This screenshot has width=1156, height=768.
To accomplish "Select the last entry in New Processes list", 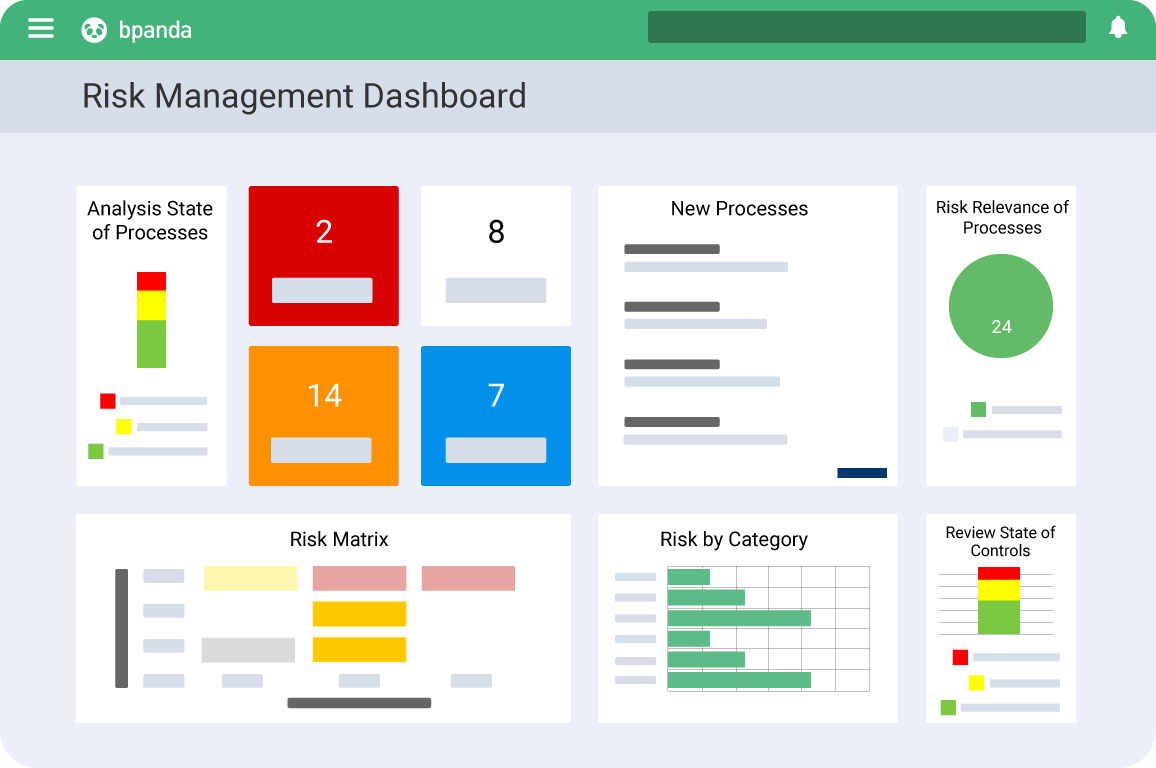I will [706, 431].
